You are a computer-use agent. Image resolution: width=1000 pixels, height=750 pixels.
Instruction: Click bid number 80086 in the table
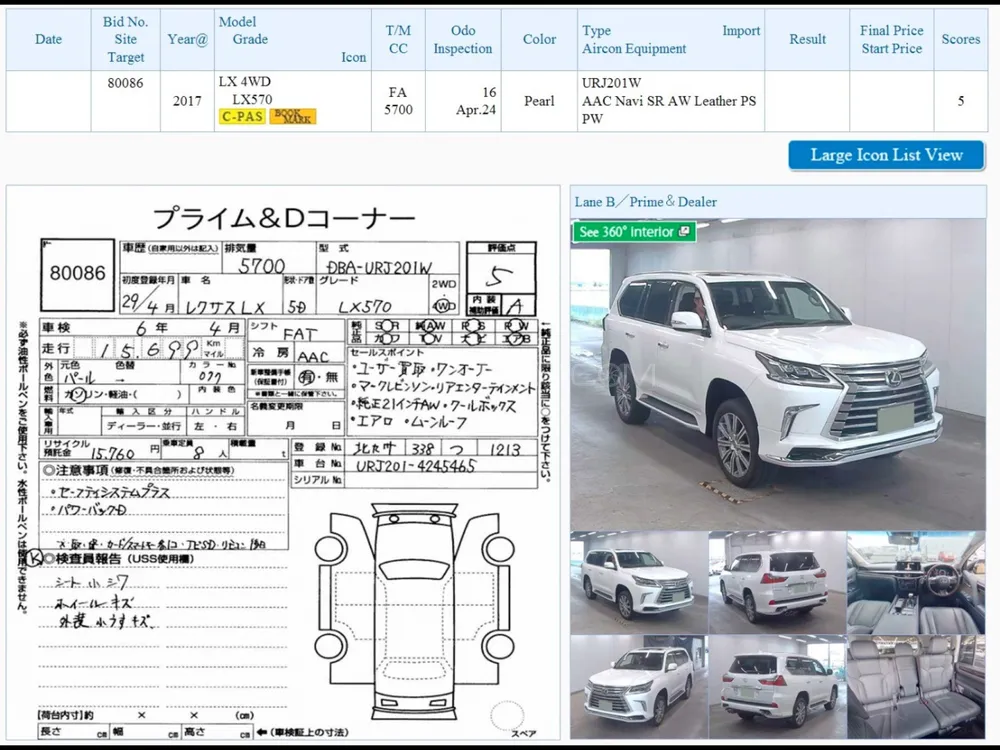point(126,83)
